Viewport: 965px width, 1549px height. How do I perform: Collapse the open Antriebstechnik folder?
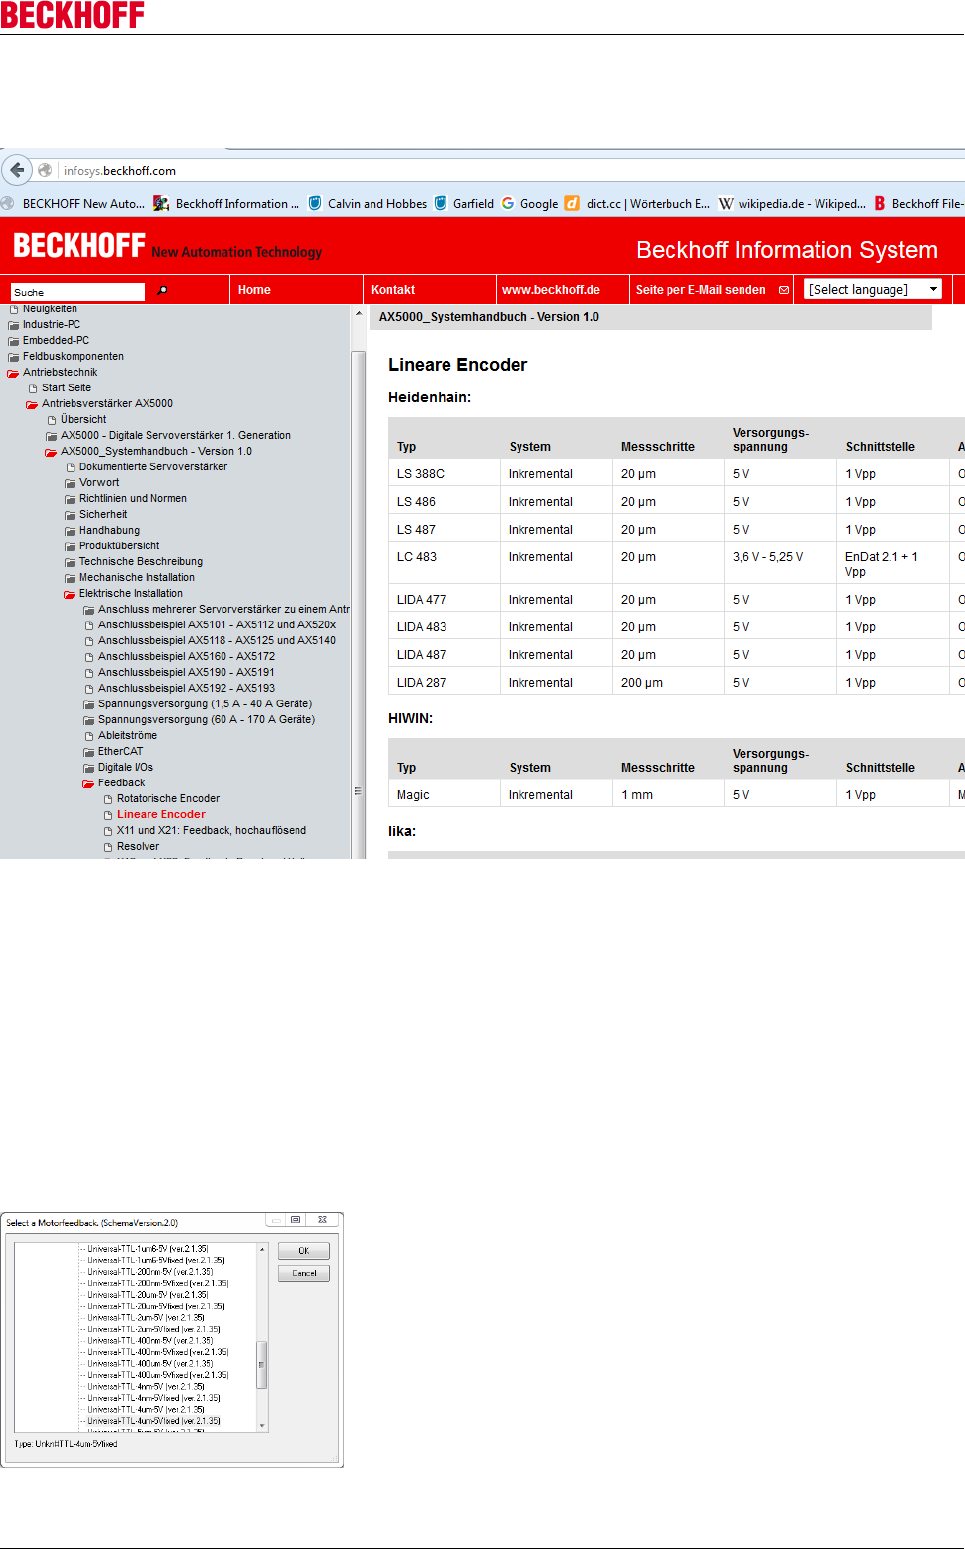pyautogui.click(x=14, y=373)
